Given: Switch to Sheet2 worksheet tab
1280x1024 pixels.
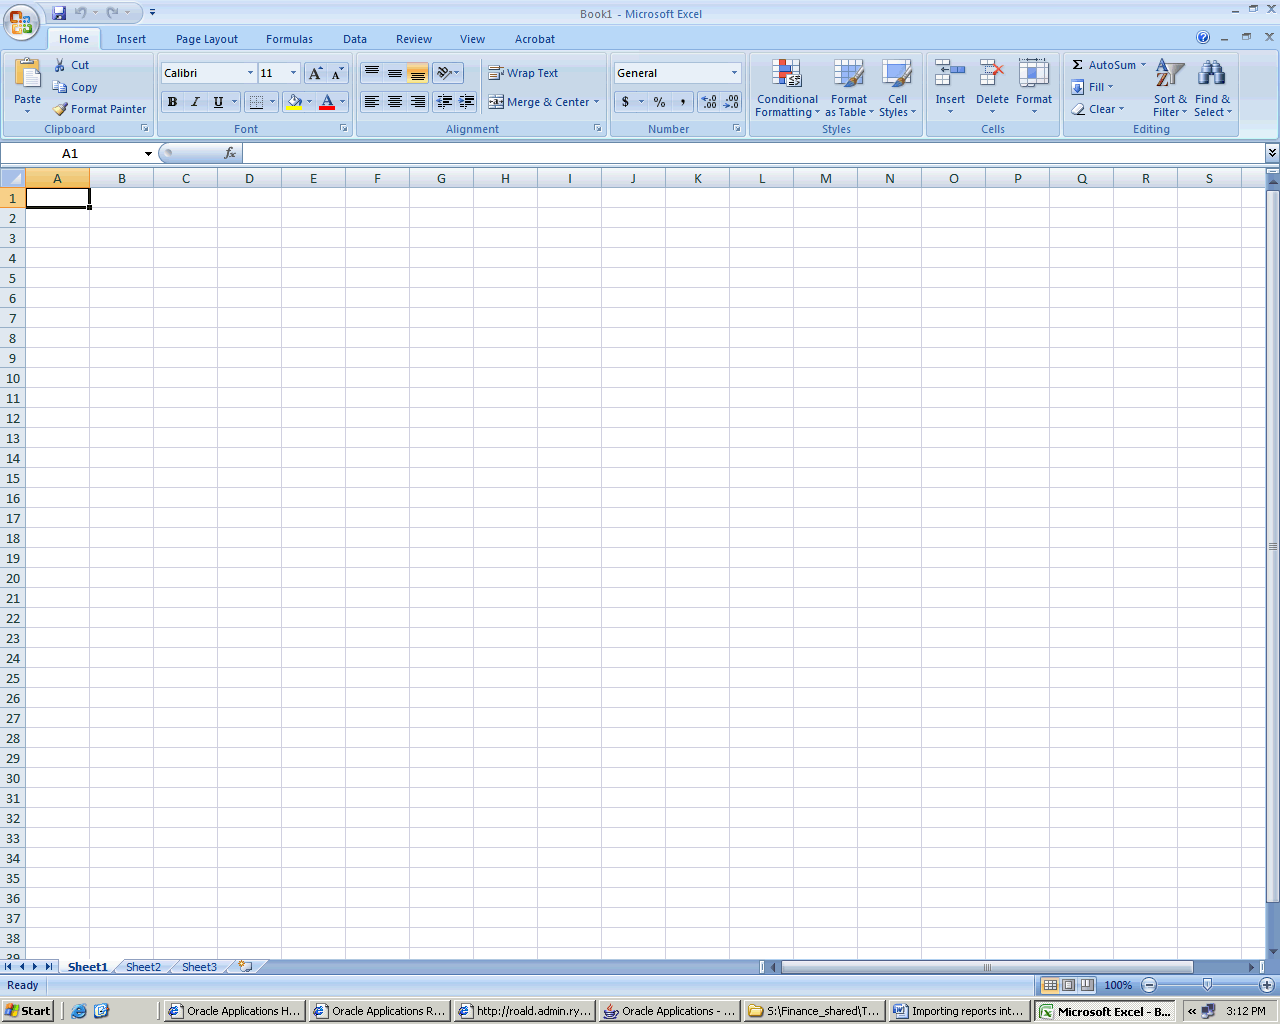Looking at the screenshot, I should point(143,967).
